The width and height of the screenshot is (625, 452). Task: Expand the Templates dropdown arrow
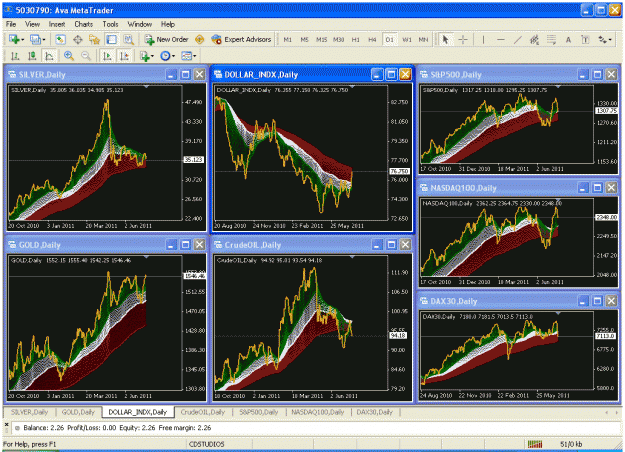click(x=195, y=56)
